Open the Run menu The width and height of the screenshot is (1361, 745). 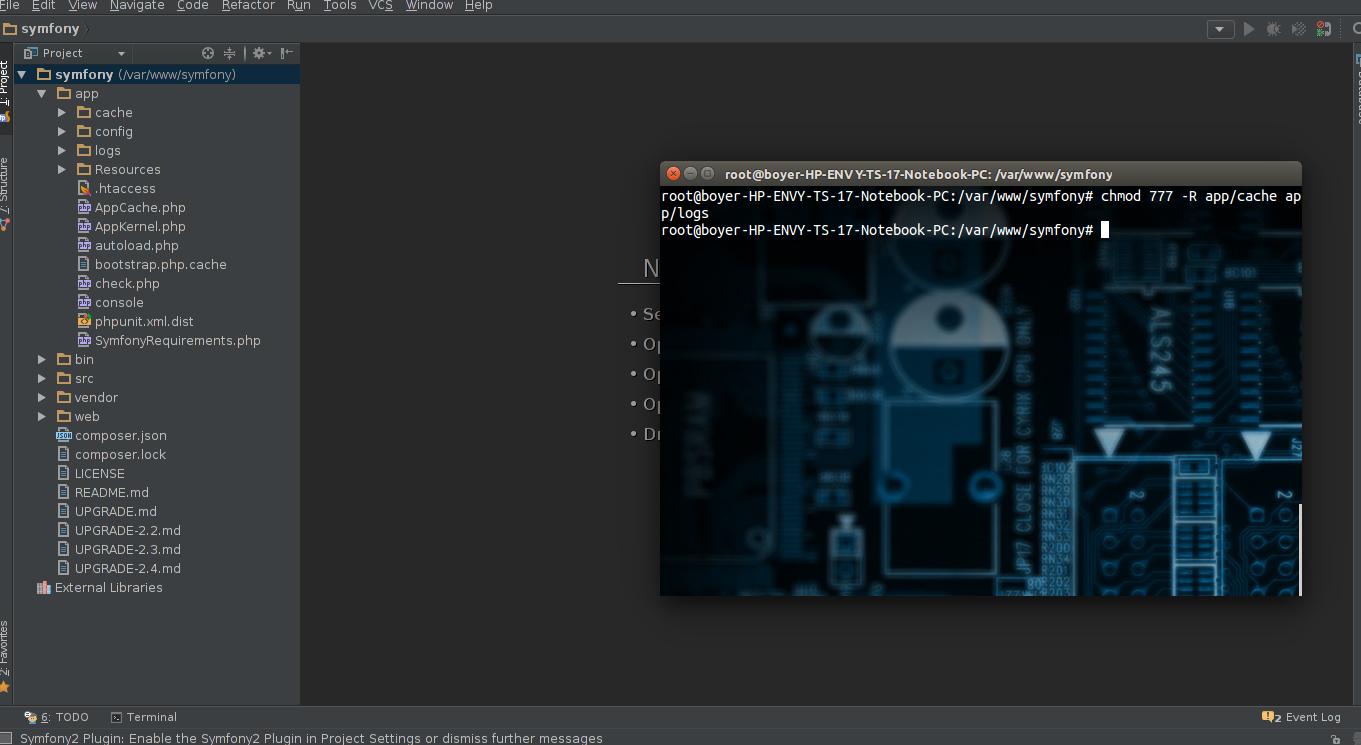[x=298, y=5]
